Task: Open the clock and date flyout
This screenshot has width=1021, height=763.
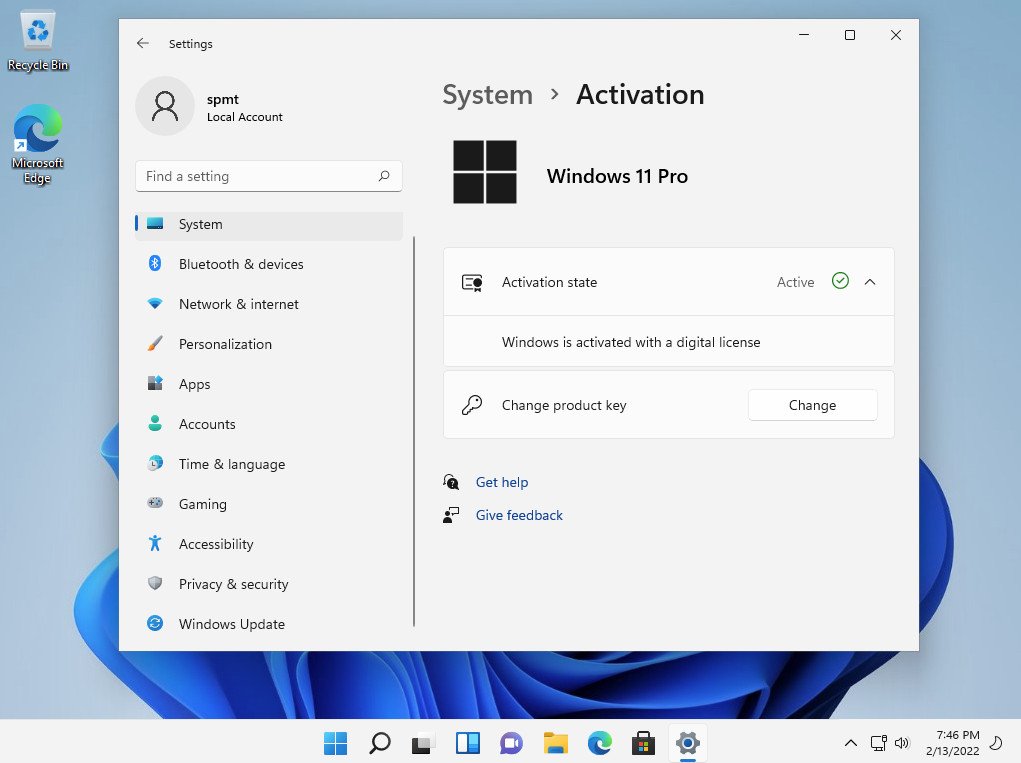Action: (953, 743)
